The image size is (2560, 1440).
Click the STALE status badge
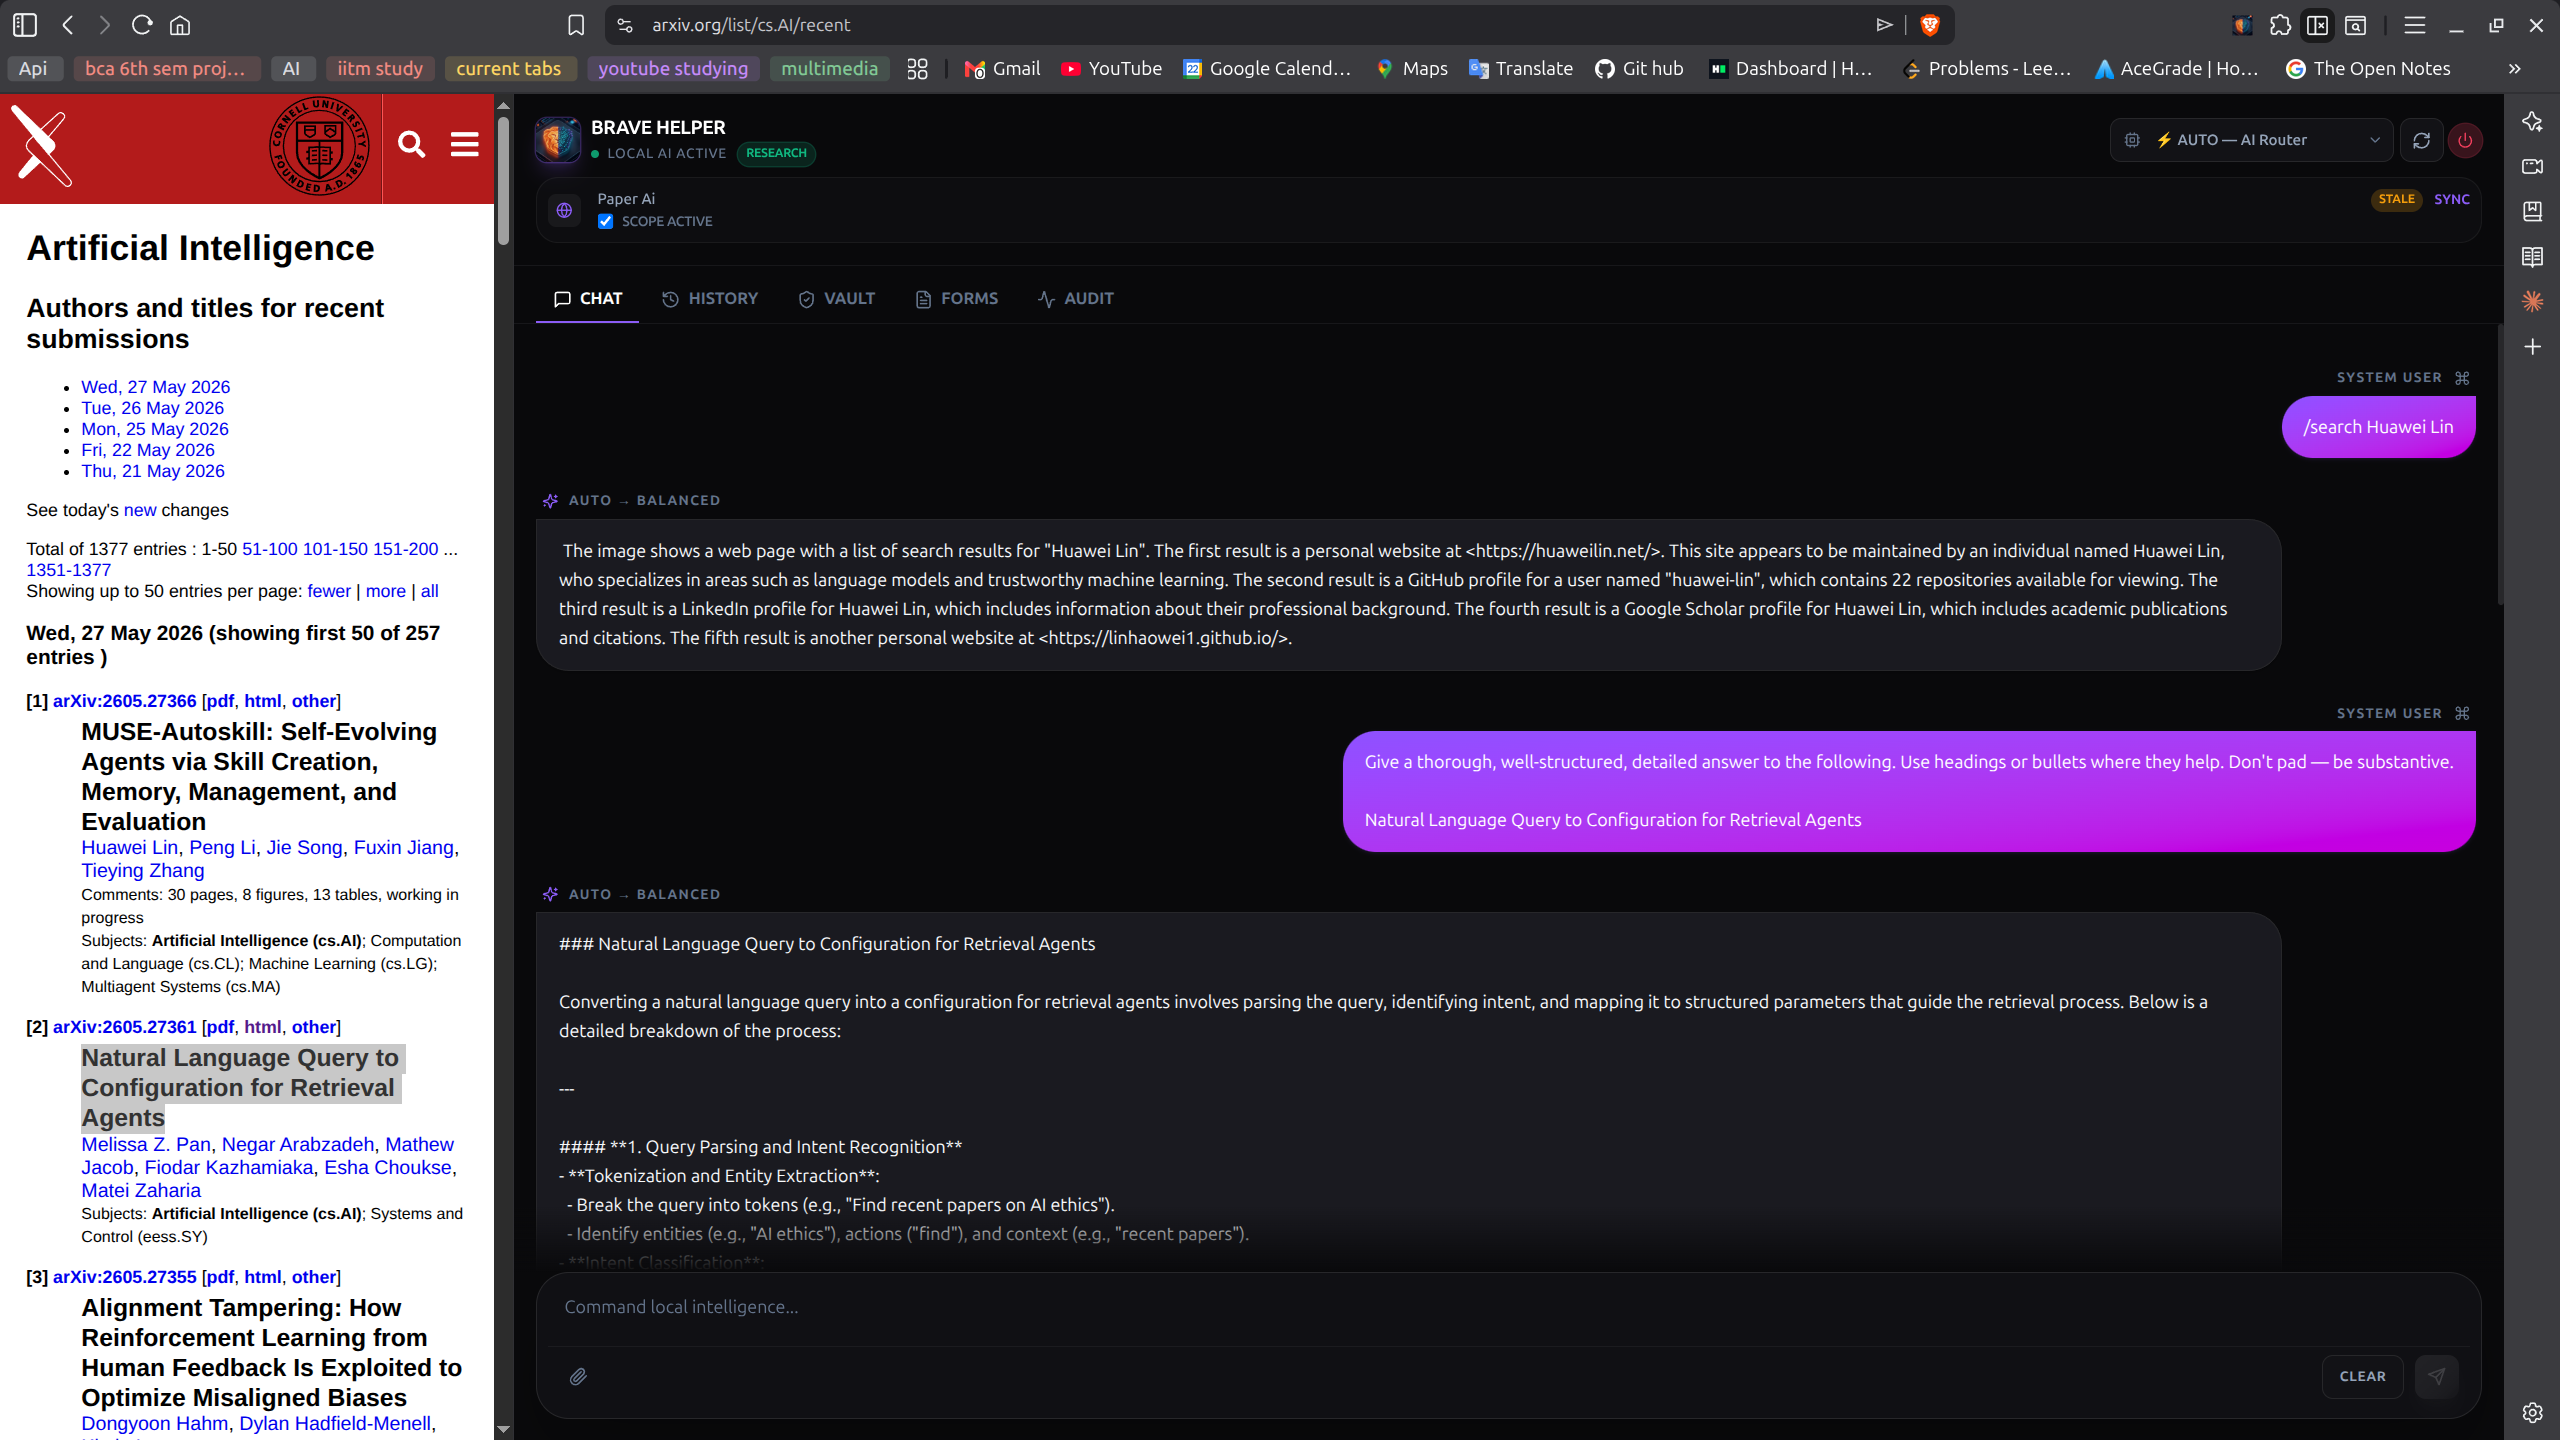pyautogui.click(x=2396, y=199)
